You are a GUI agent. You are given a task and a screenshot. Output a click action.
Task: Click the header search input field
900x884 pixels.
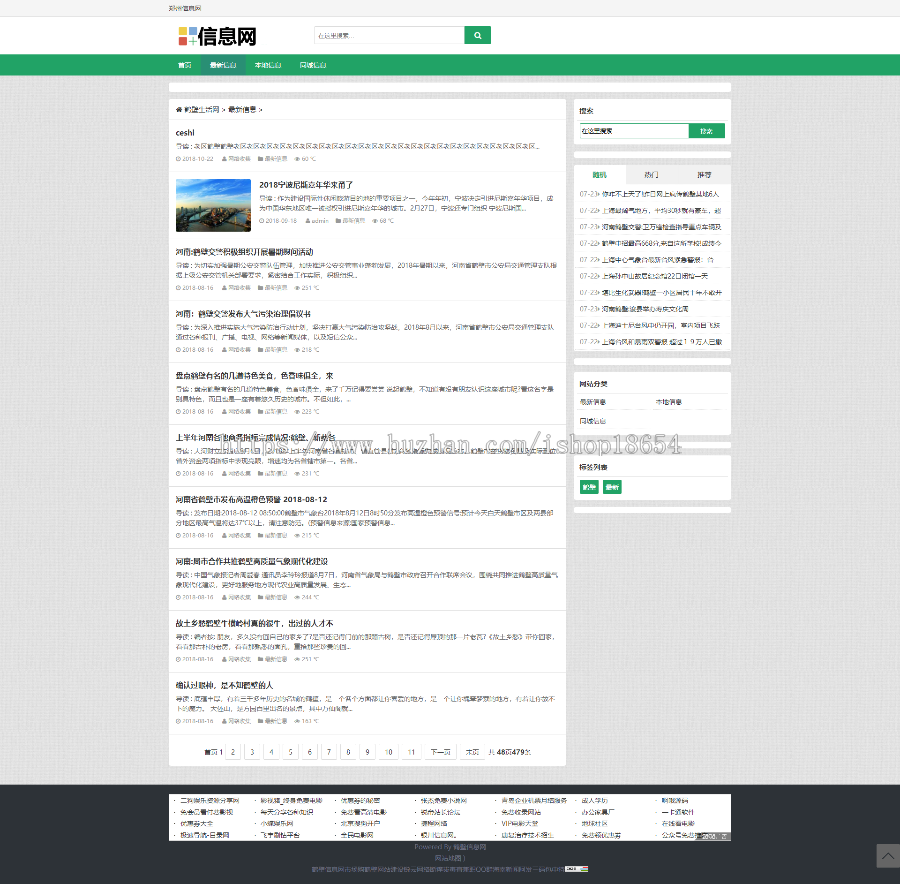point(389,36)
